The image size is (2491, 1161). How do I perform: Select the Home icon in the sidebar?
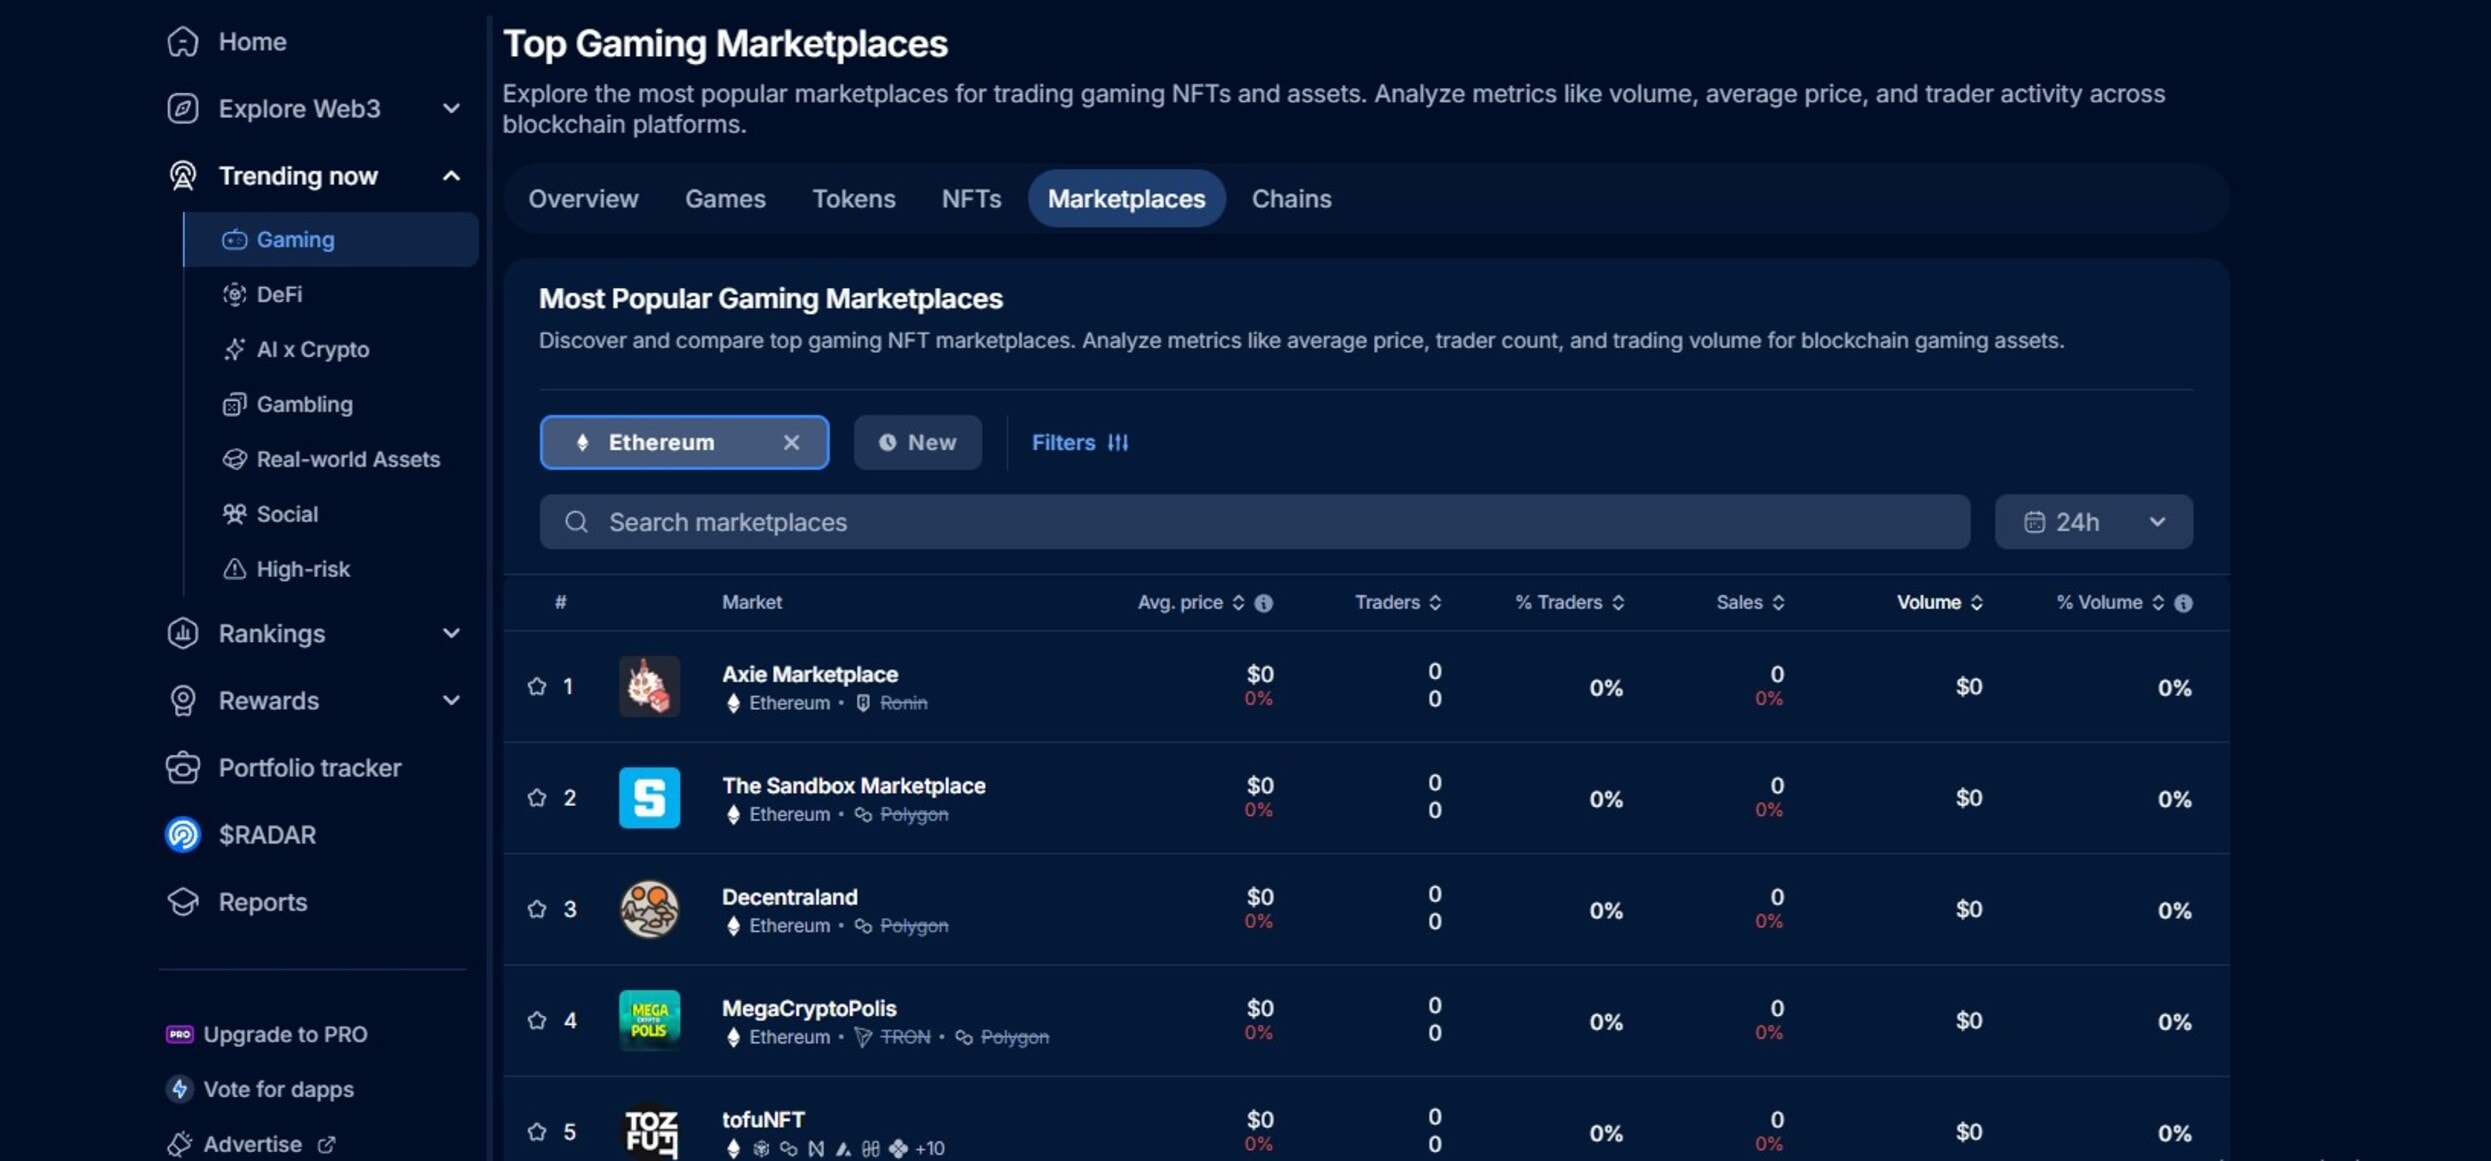click(x=182, y=41)
